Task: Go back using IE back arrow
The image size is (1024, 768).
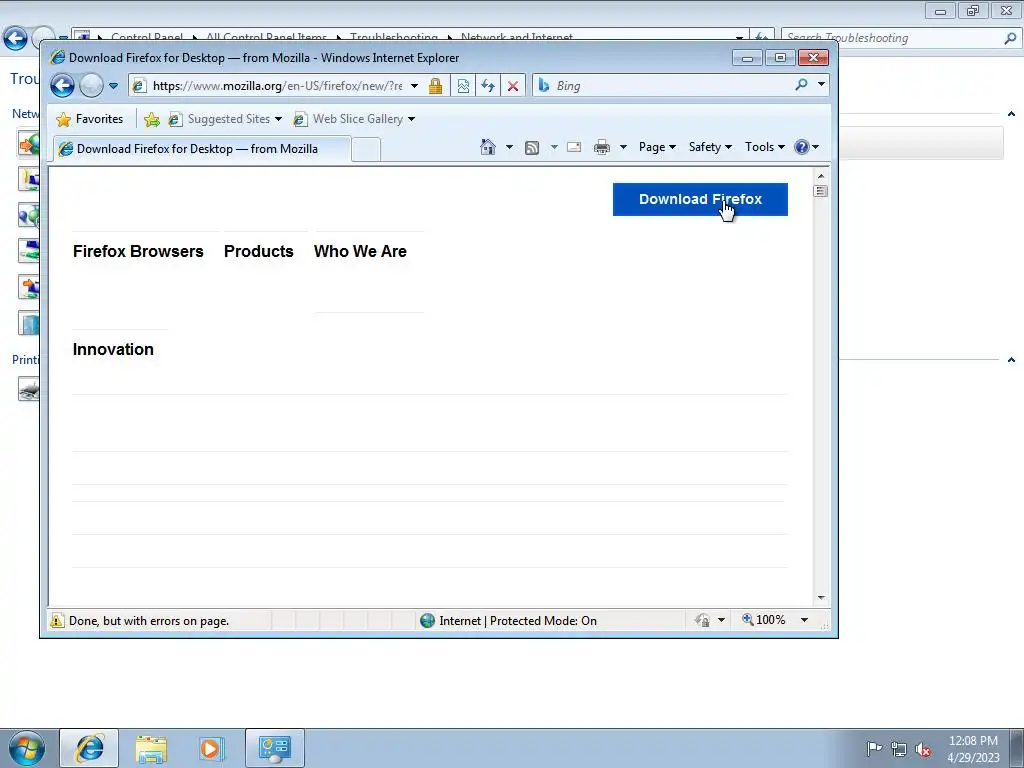Action: coord(63,86)
